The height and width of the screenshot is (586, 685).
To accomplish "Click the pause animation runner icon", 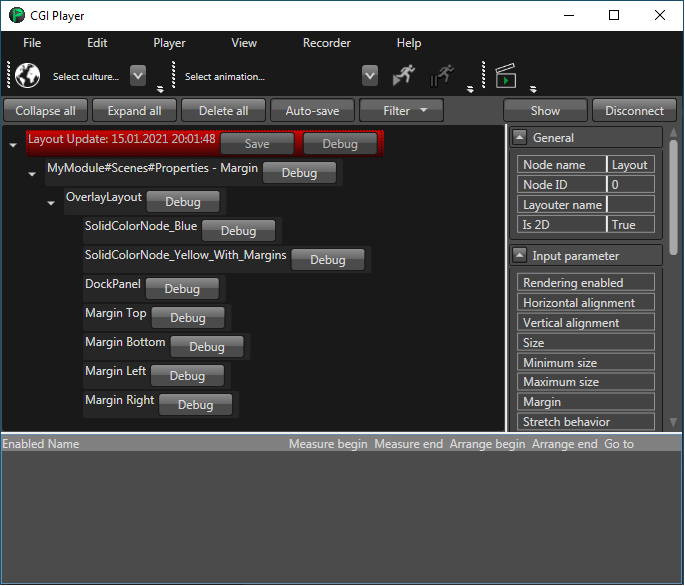I will coord(442,76).
